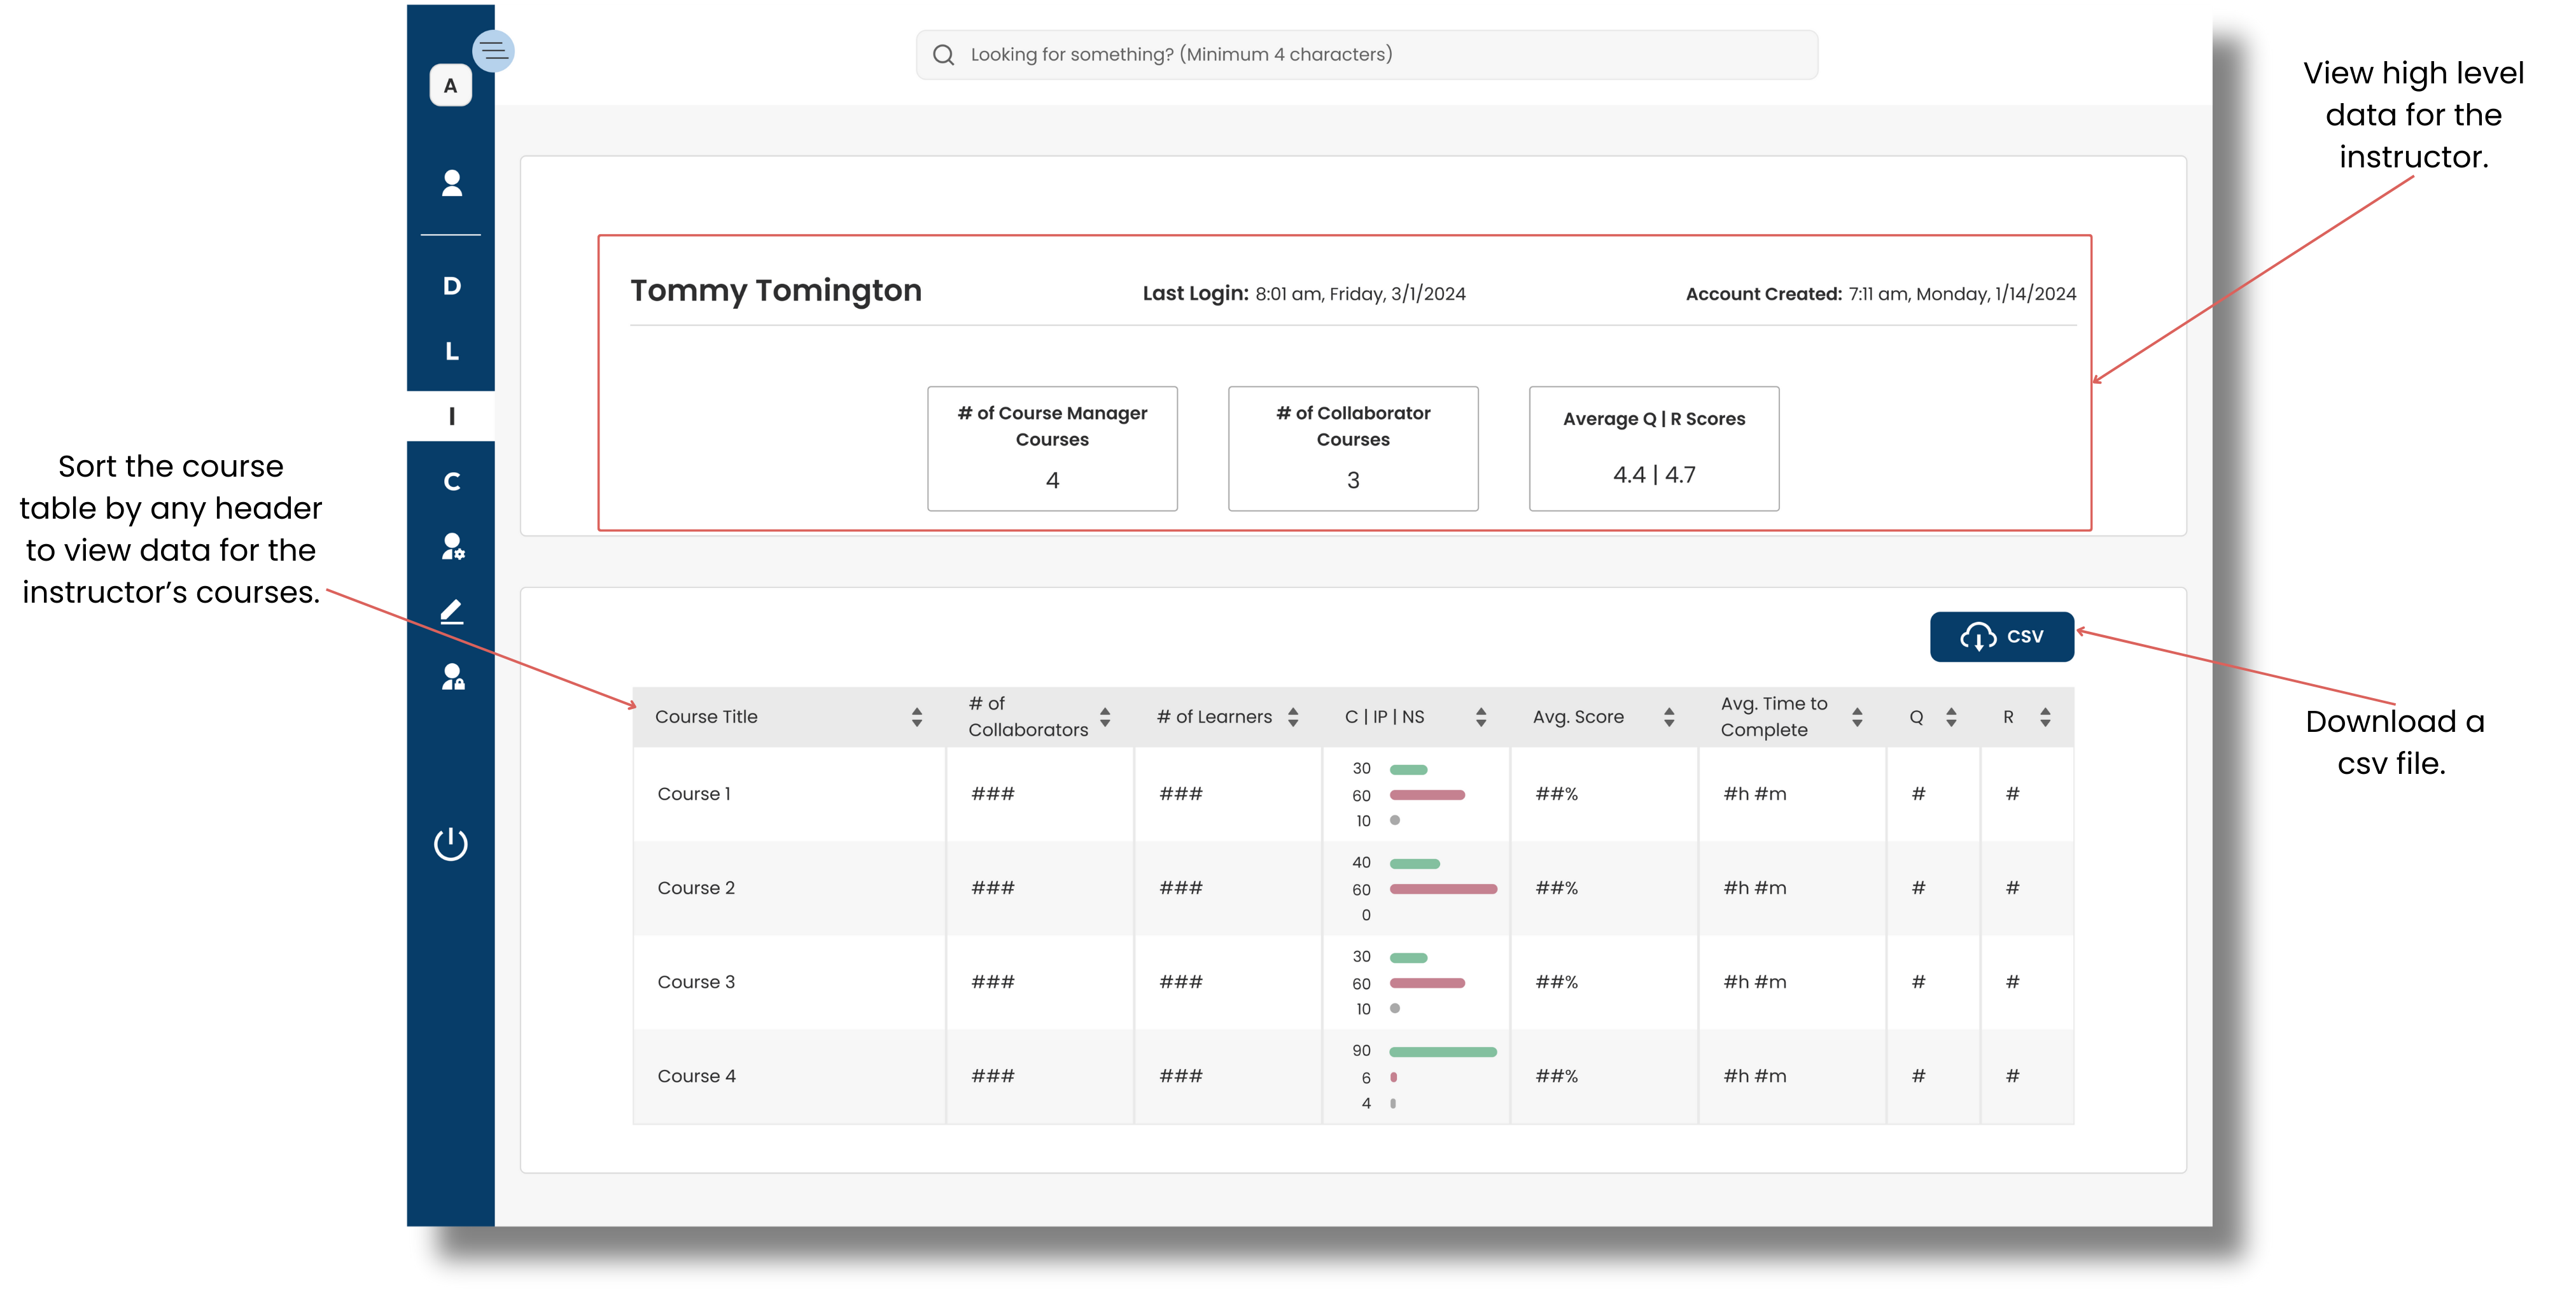Image resolution: width=2576 pixels, height=1297 pixels.
Task: Open the C section in sidebar
Action: pos(451,482)
